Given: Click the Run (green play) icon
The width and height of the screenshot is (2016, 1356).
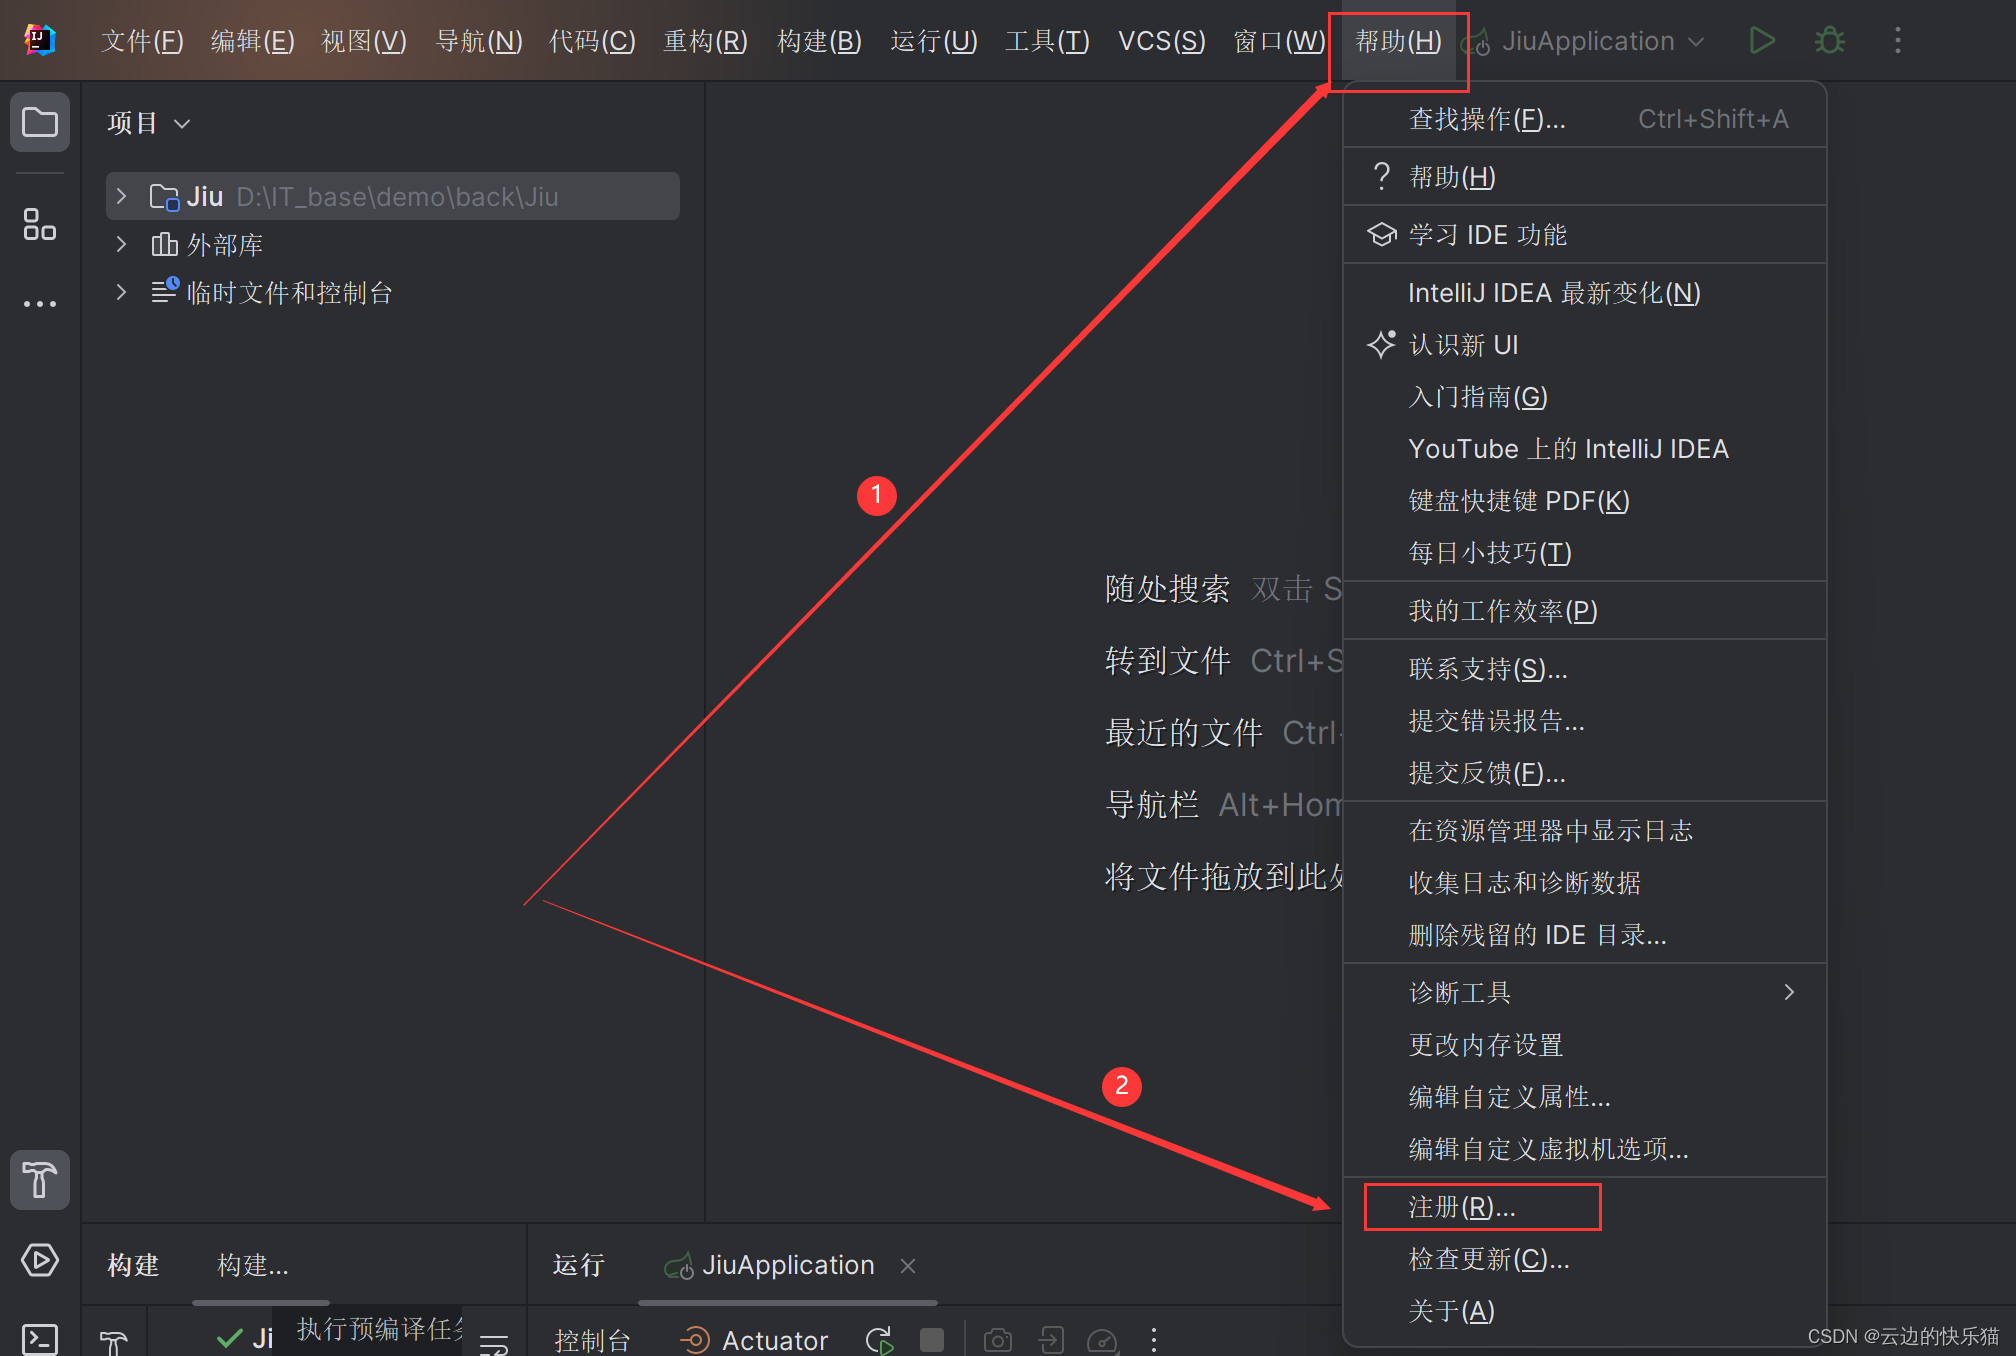Looking at the screenshot, I should point(1762,41).
